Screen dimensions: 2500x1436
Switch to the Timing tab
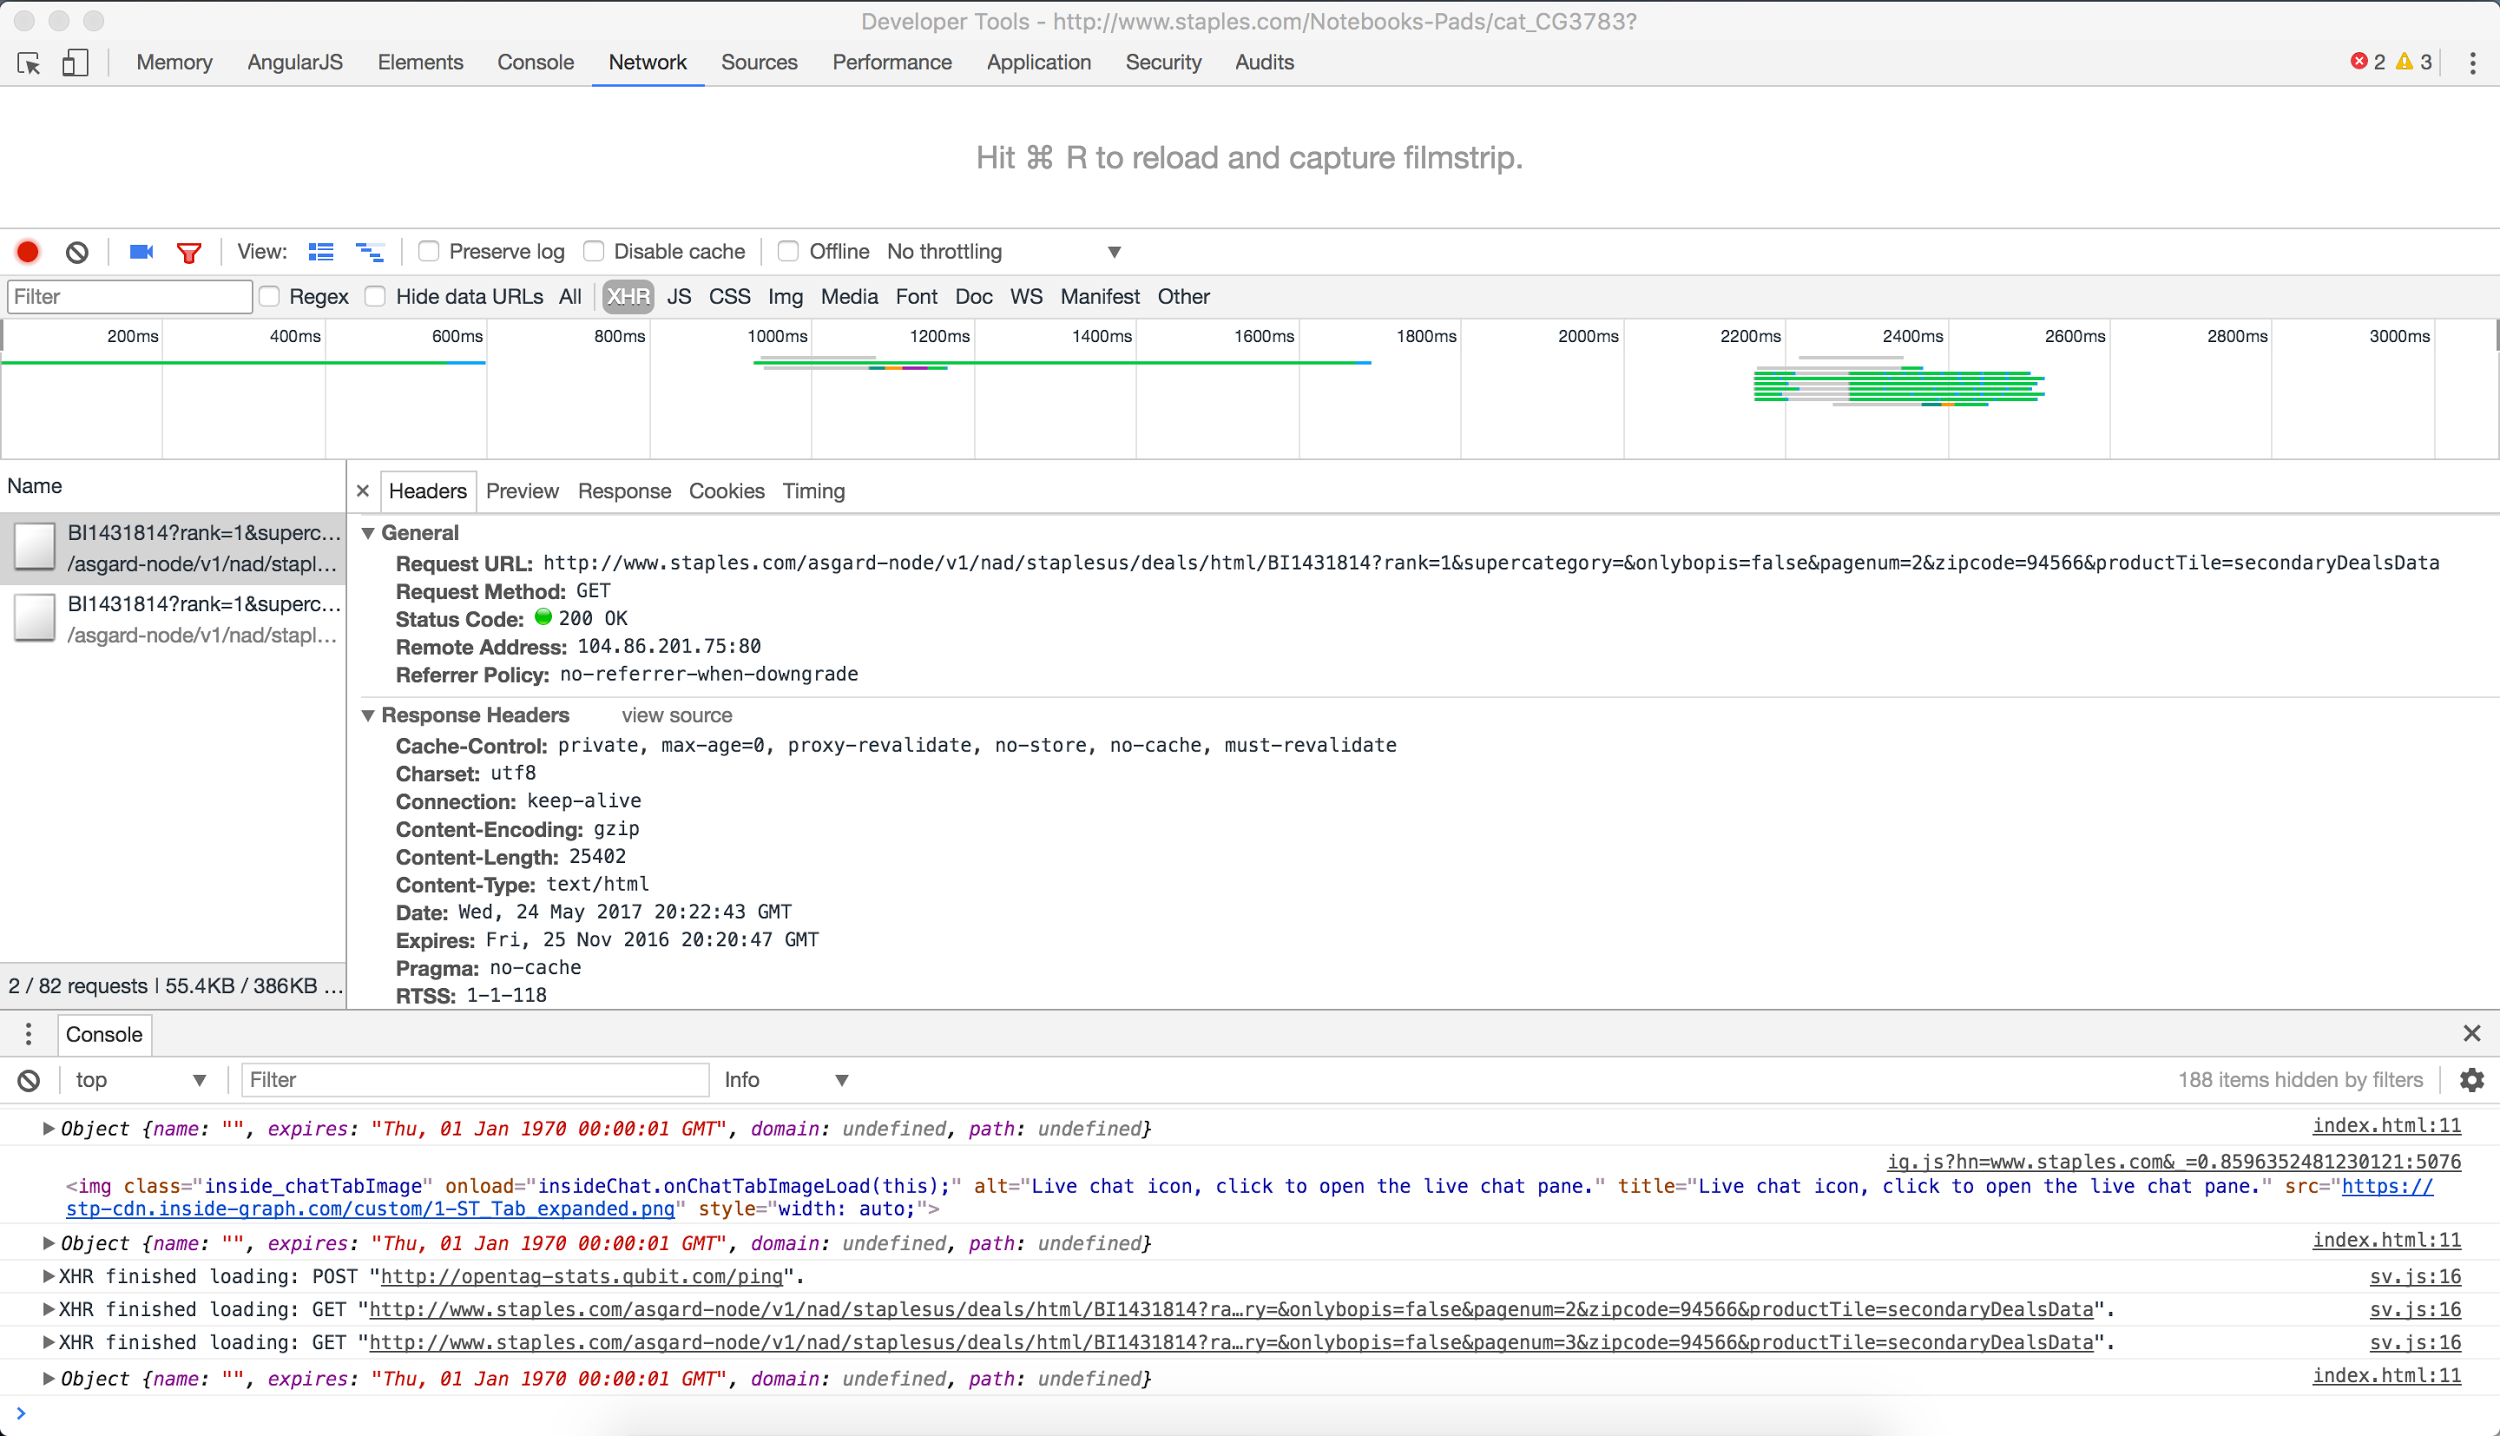click(x=813, y=491)
